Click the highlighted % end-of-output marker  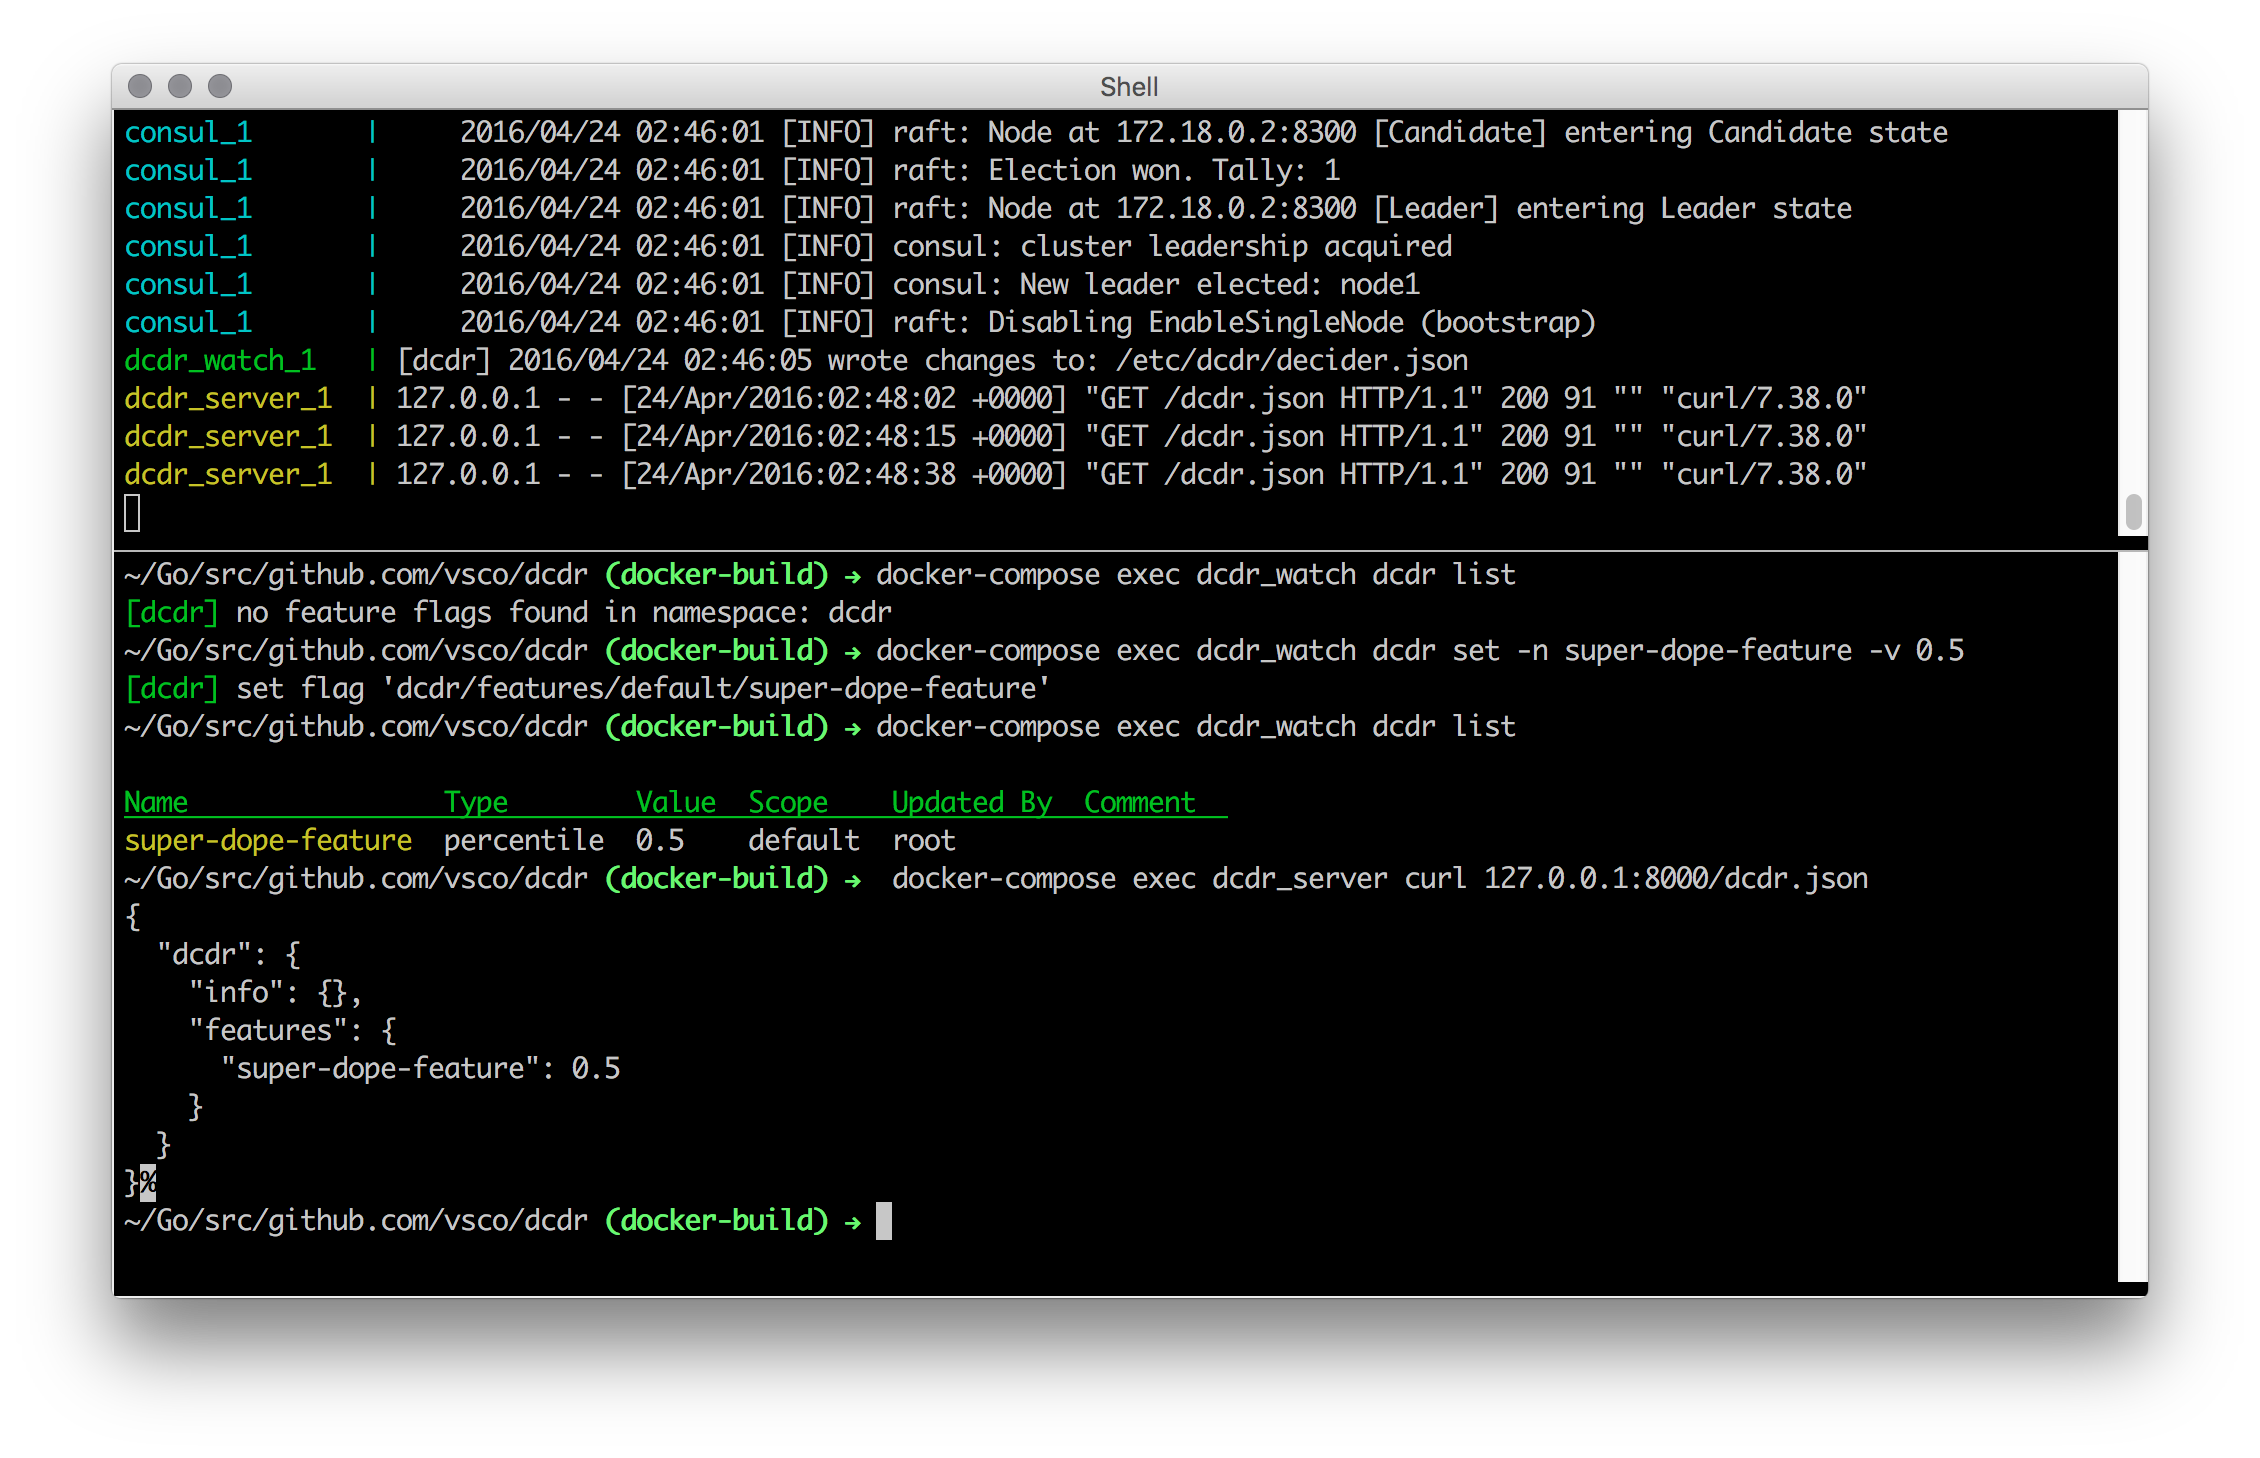pos(148,1183)
